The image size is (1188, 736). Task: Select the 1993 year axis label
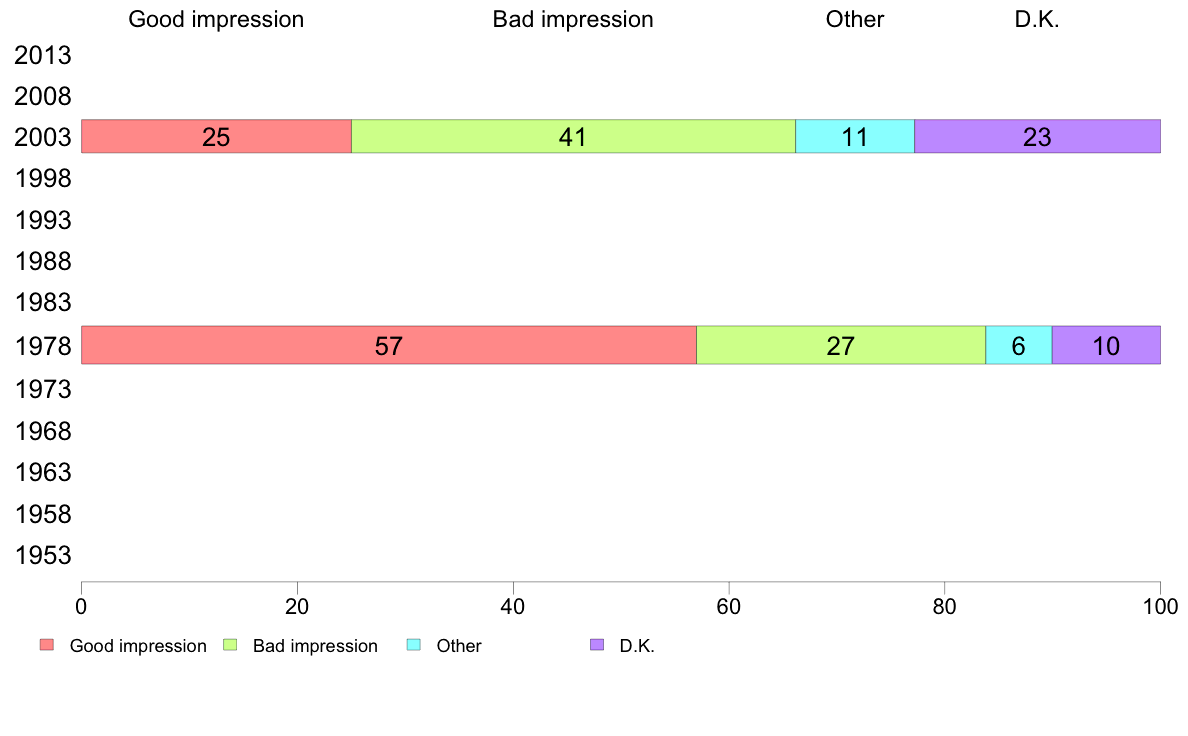[x=43, y=221]
